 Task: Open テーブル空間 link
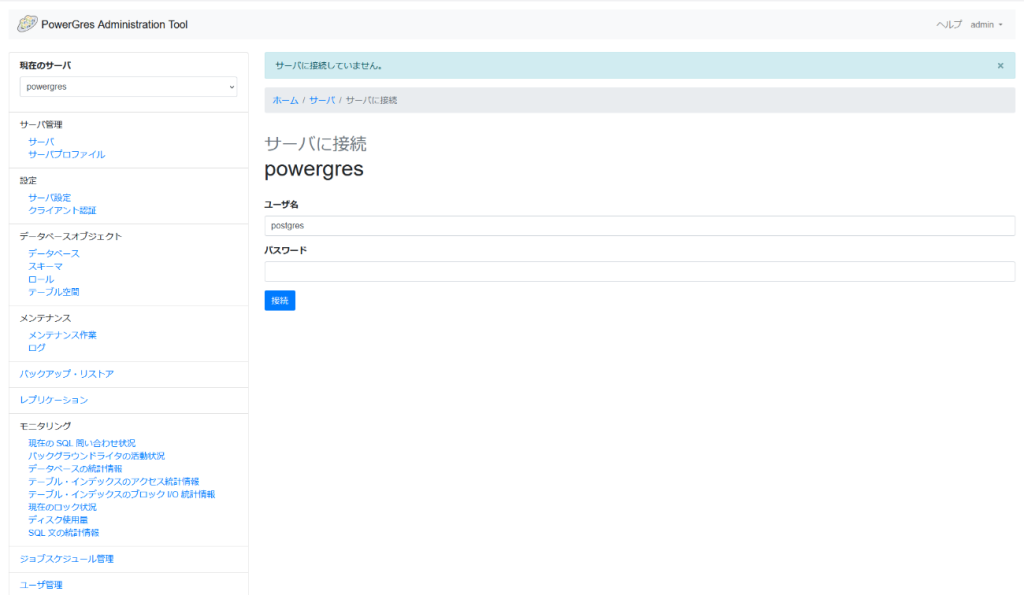tap(54, 292)
